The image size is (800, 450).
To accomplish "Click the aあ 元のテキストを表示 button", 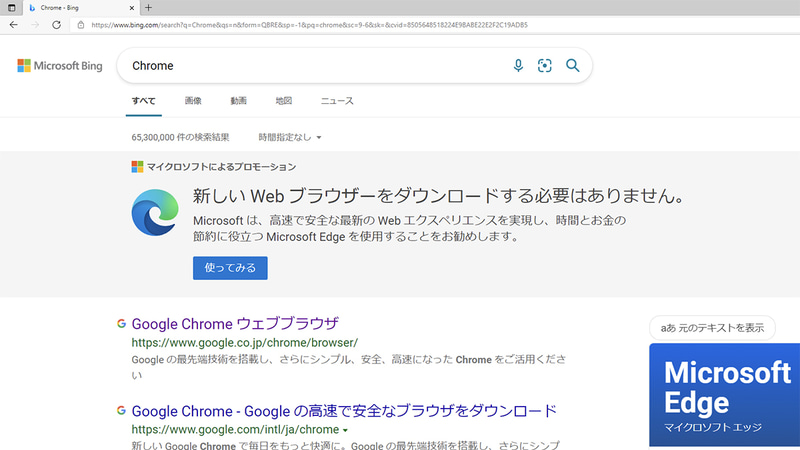I will click(712, 328).
